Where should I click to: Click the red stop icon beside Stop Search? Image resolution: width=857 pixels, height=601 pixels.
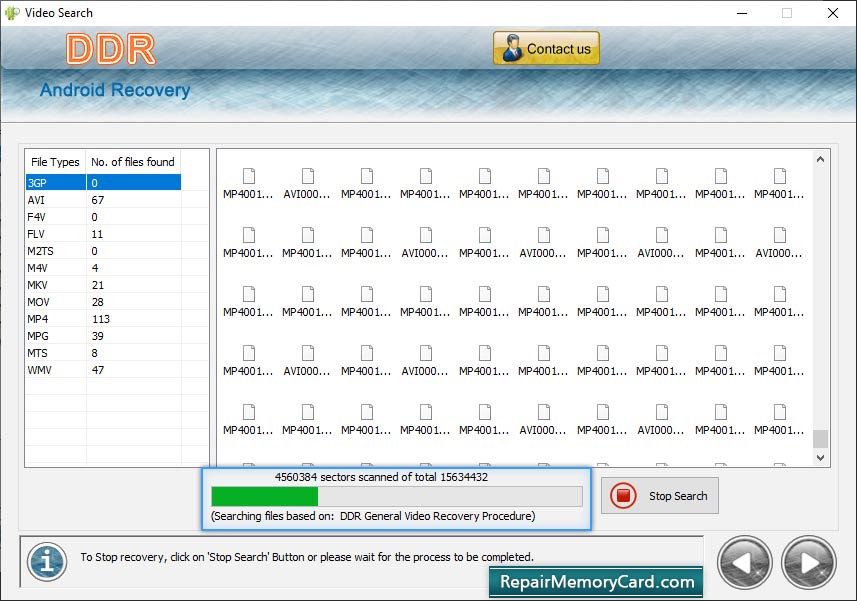point(623,496)
